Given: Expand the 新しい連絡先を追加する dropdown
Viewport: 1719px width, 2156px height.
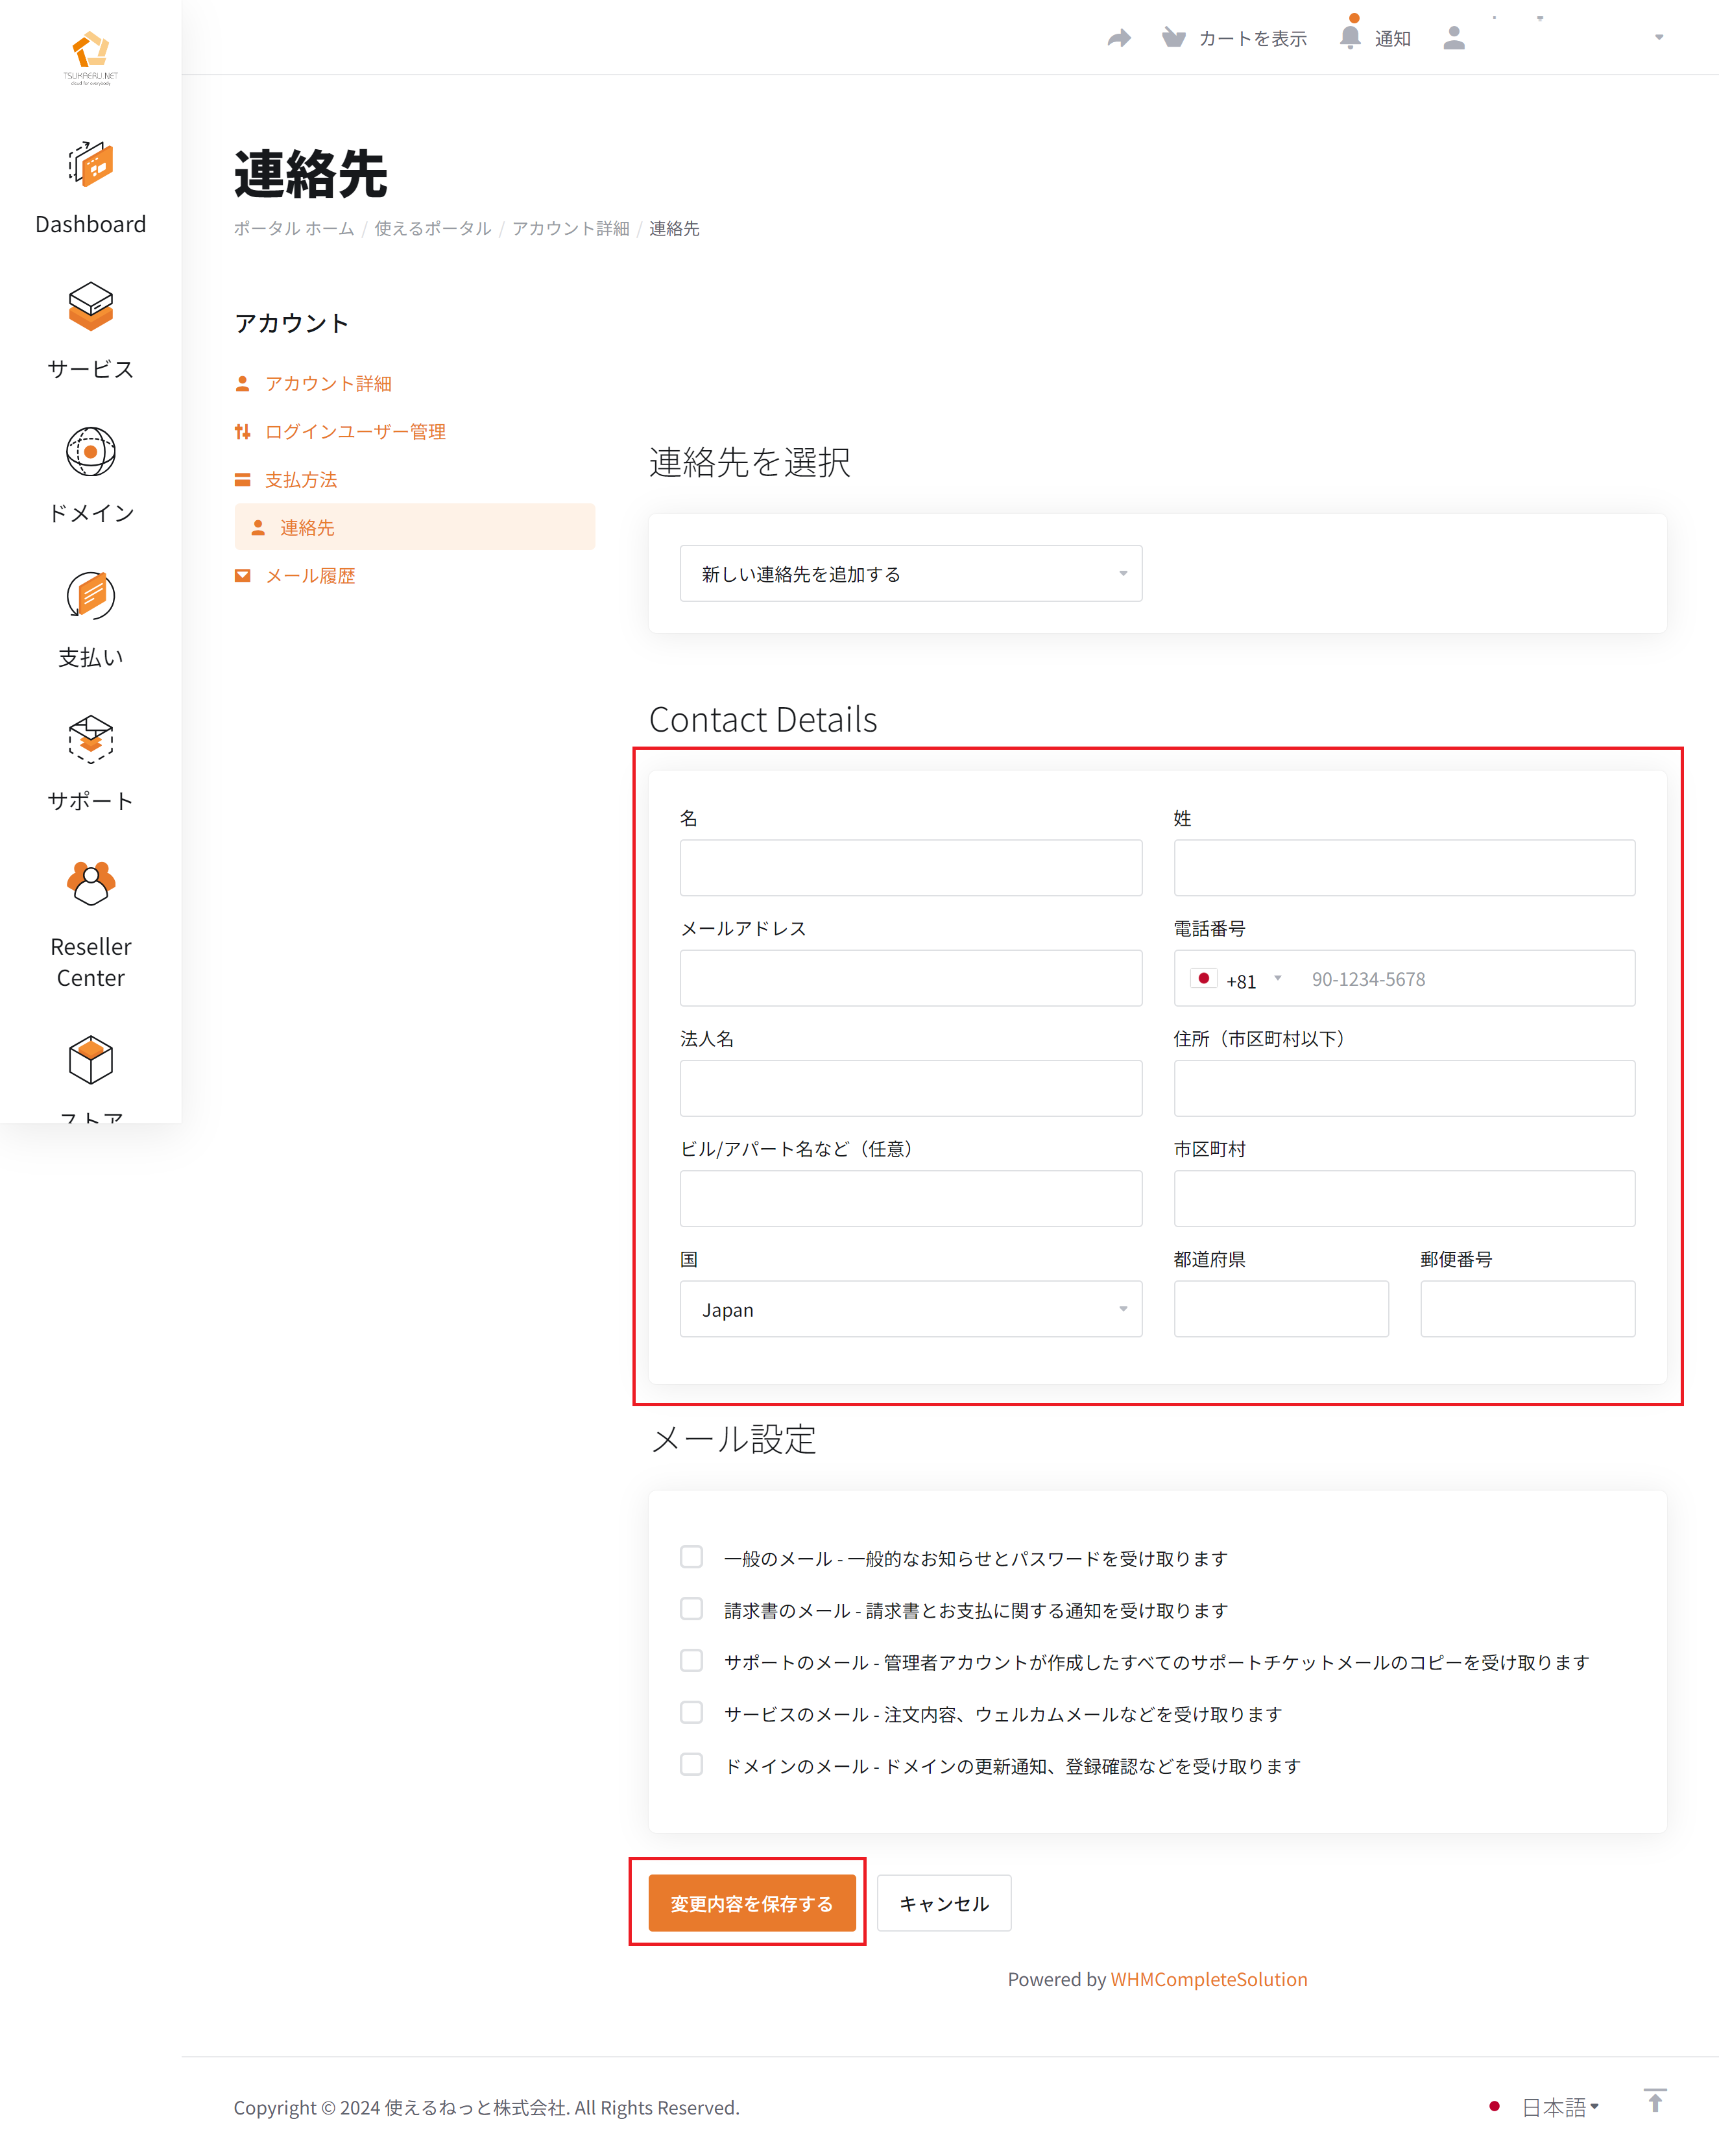Looking at the screenshot, I should pyautogui.click(x=910, y=574).
